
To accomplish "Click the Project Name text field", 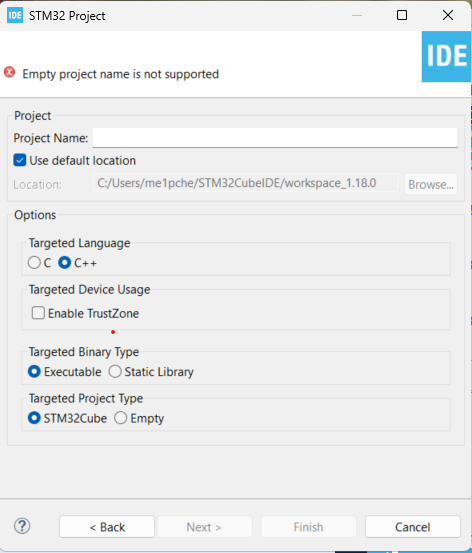I will [275, 138].
